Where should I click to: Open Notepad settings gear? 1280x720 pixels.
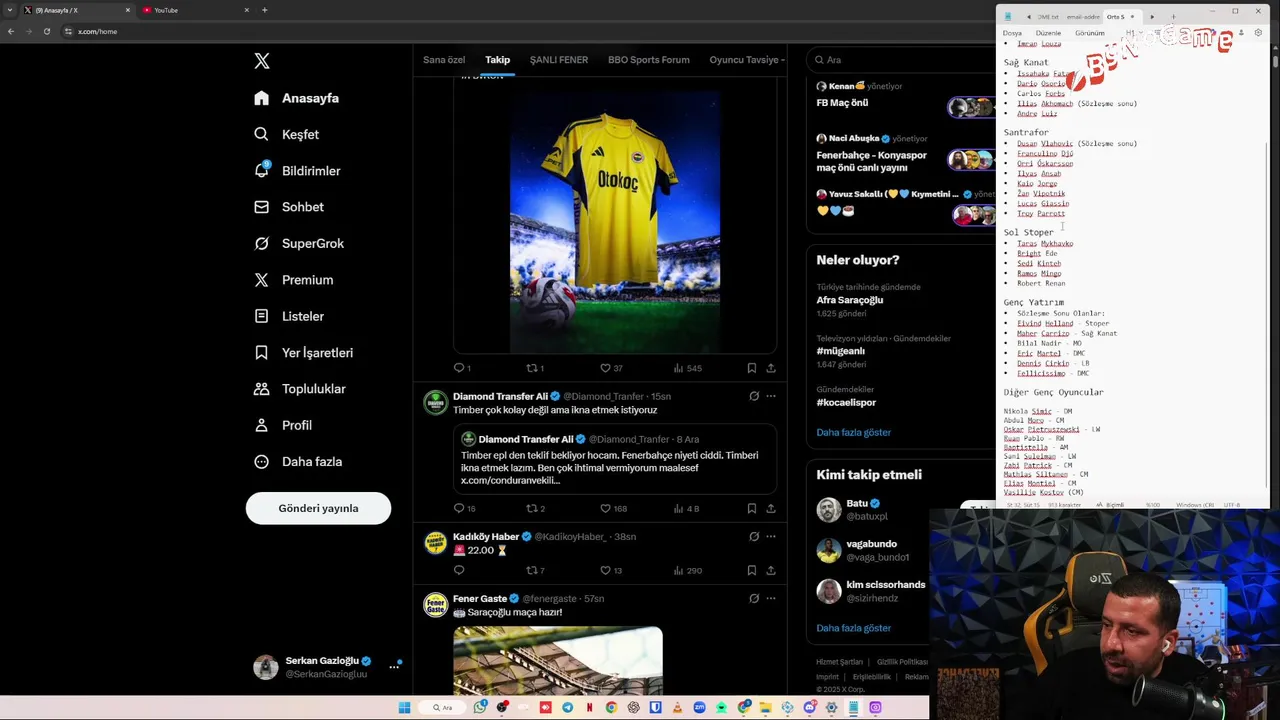(1258, 33)
